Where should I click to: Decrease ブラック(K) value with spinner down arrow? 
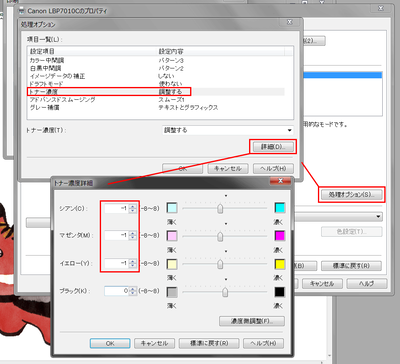click(133, 293)
